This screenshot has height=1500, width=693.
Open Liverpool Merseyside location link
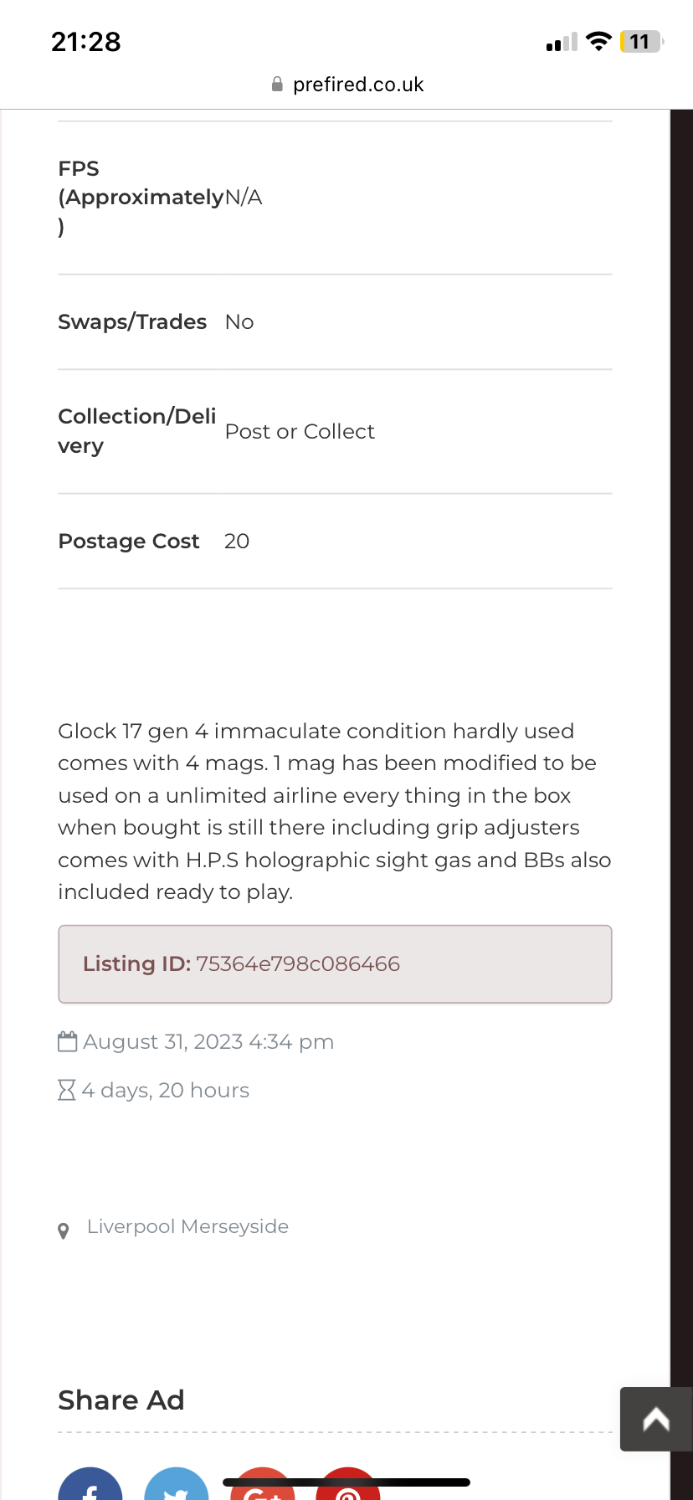click(x=188, y=1227)
